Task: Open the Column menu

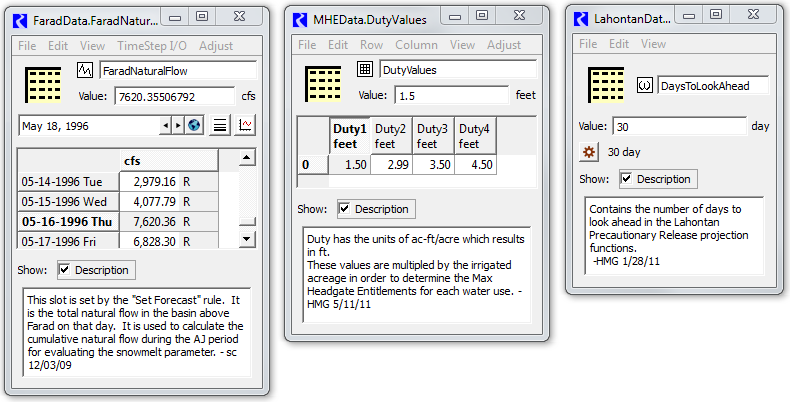Action: [416, 45]
